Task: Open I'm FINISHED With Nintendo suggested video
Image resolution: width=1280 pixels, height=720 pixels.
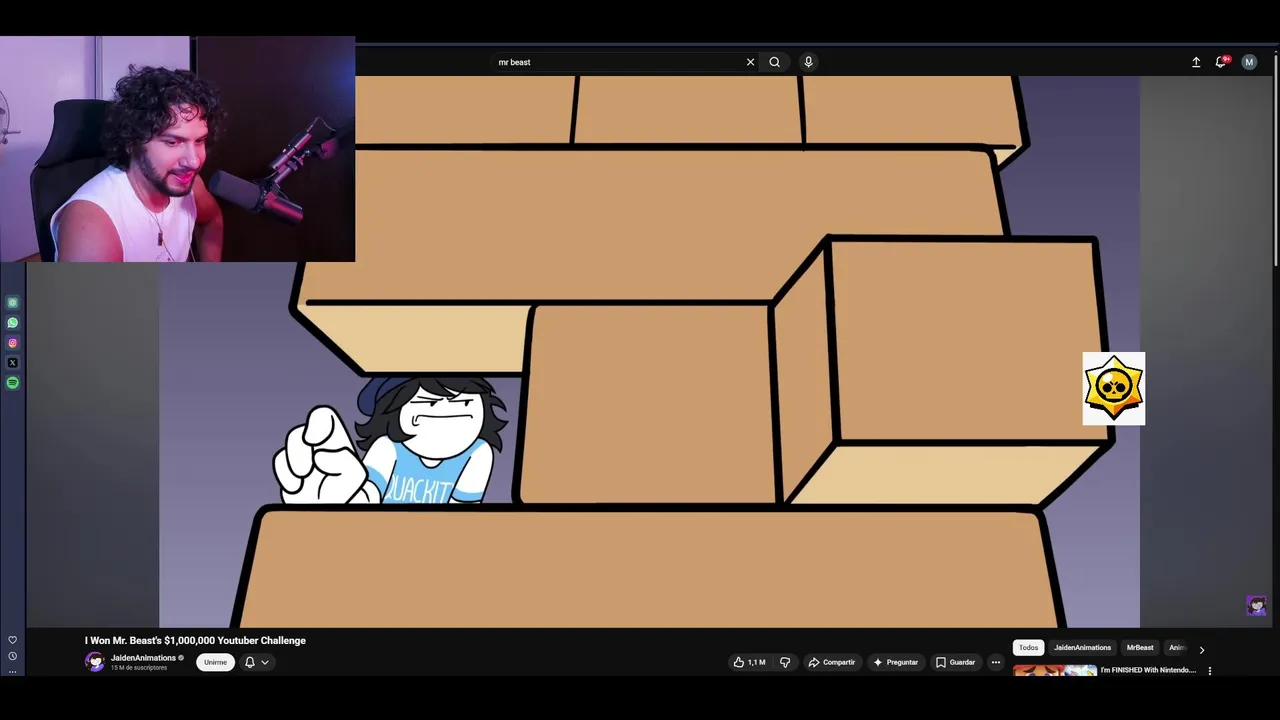Action: [1148, 670]
